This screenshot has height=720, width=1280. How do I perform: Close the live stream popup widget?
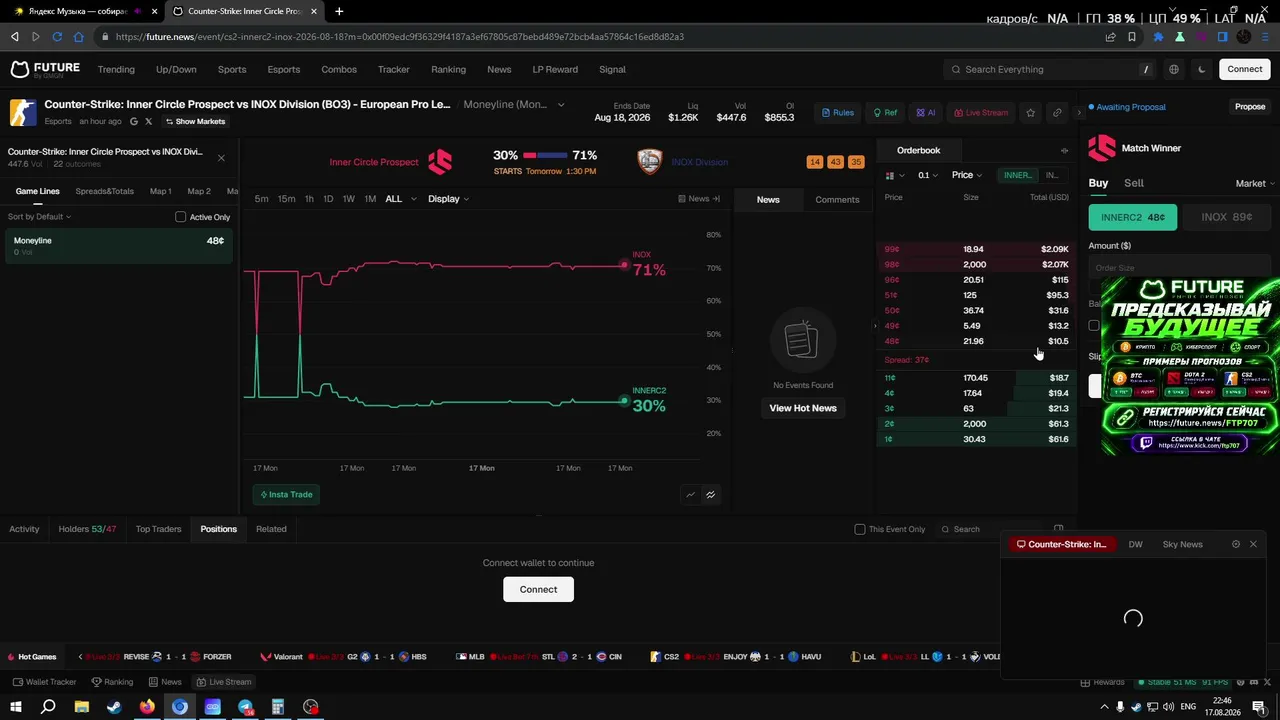click(x=1253, y=544)
